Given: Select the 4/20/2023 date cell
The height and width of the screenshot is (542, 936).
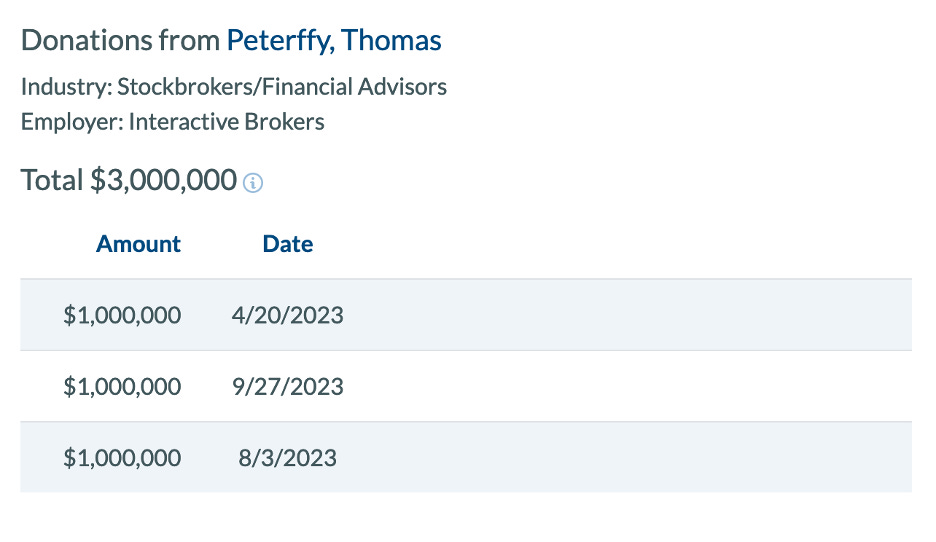Looking at the screenshot, I should (x=288, y=315).
